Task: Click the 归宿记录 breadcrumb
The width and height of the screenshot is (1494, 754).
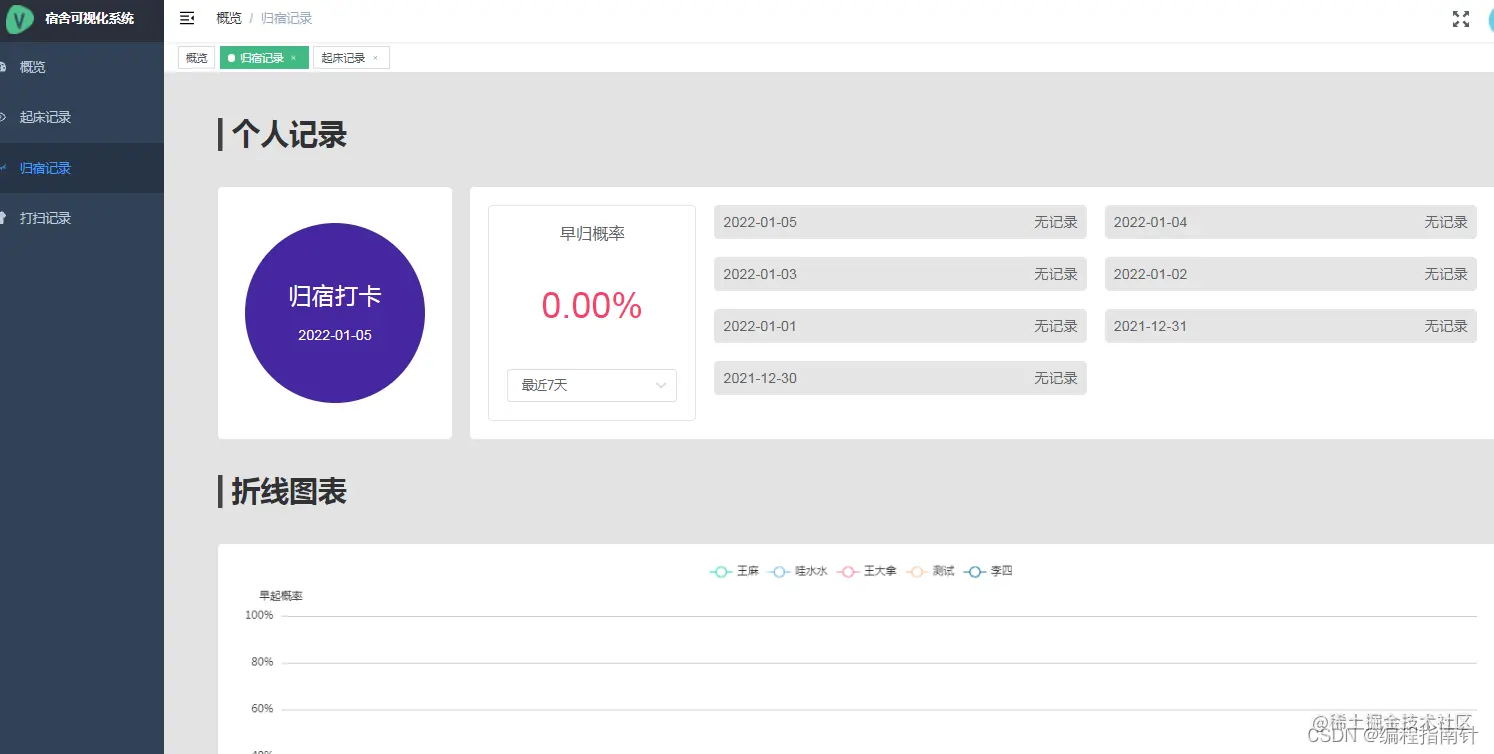Action: 287,18
